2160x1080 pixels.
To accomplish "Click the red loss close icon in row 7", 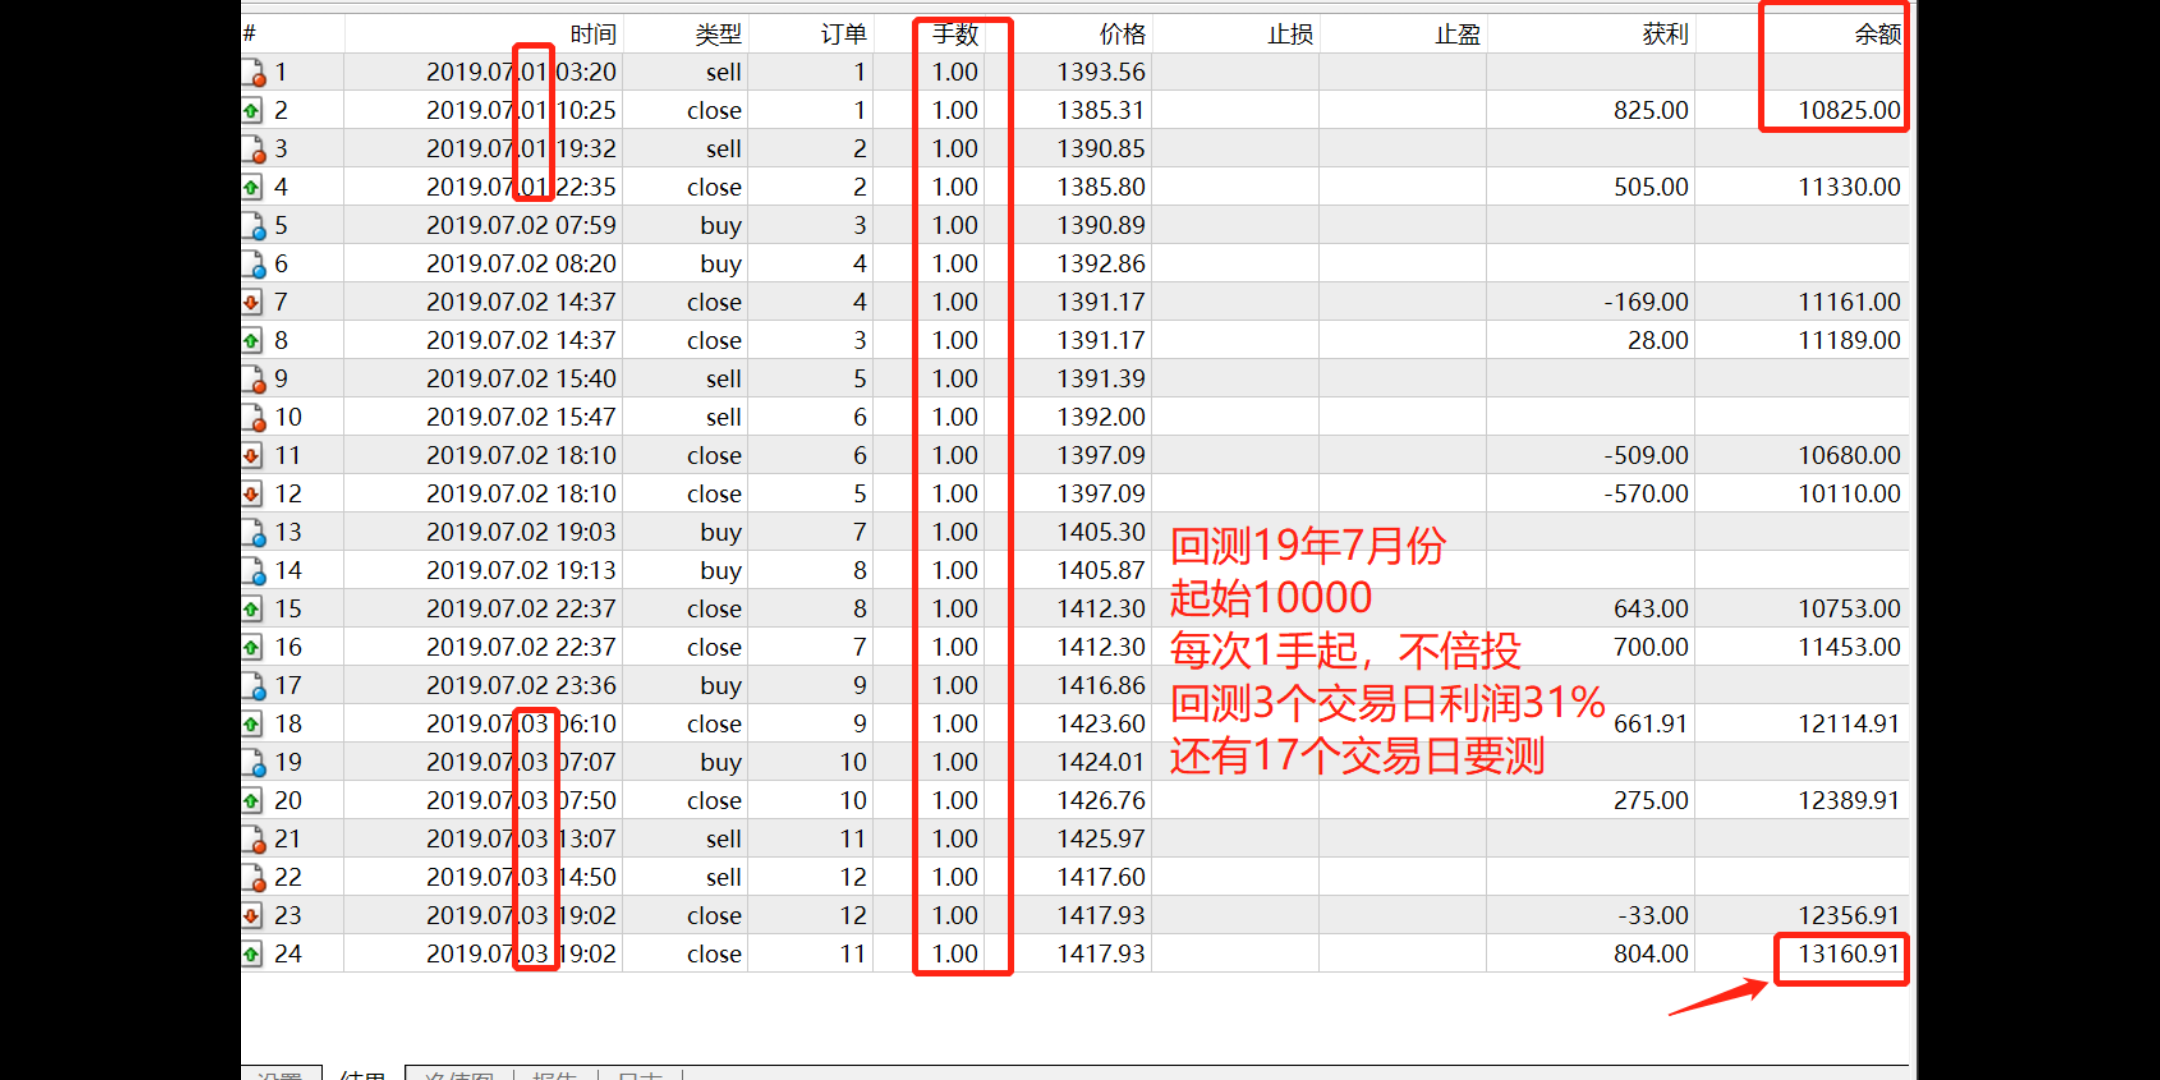I will 253,302.
